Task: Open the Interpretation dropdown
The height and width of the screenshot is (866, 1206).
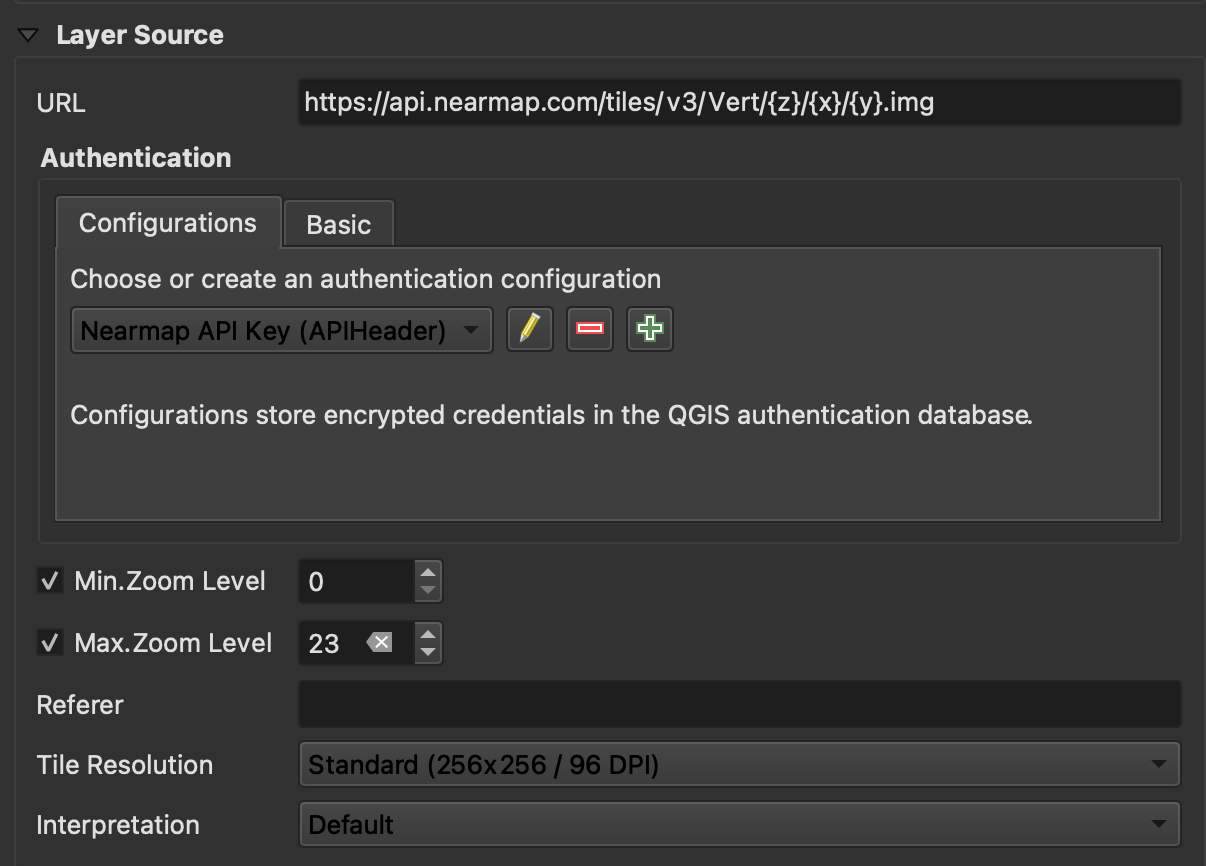Action: [1160, 825]
